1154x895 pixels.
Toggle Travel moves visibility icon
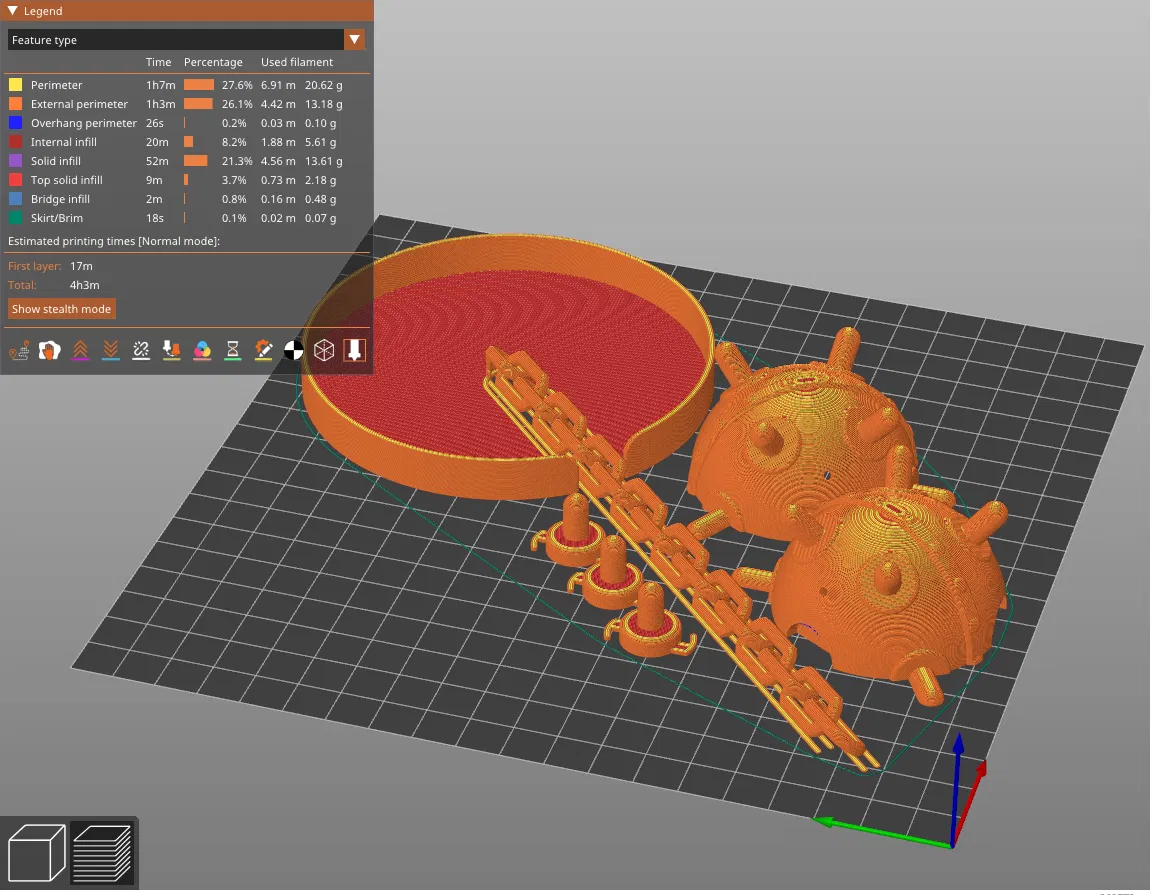coord(19,350)
